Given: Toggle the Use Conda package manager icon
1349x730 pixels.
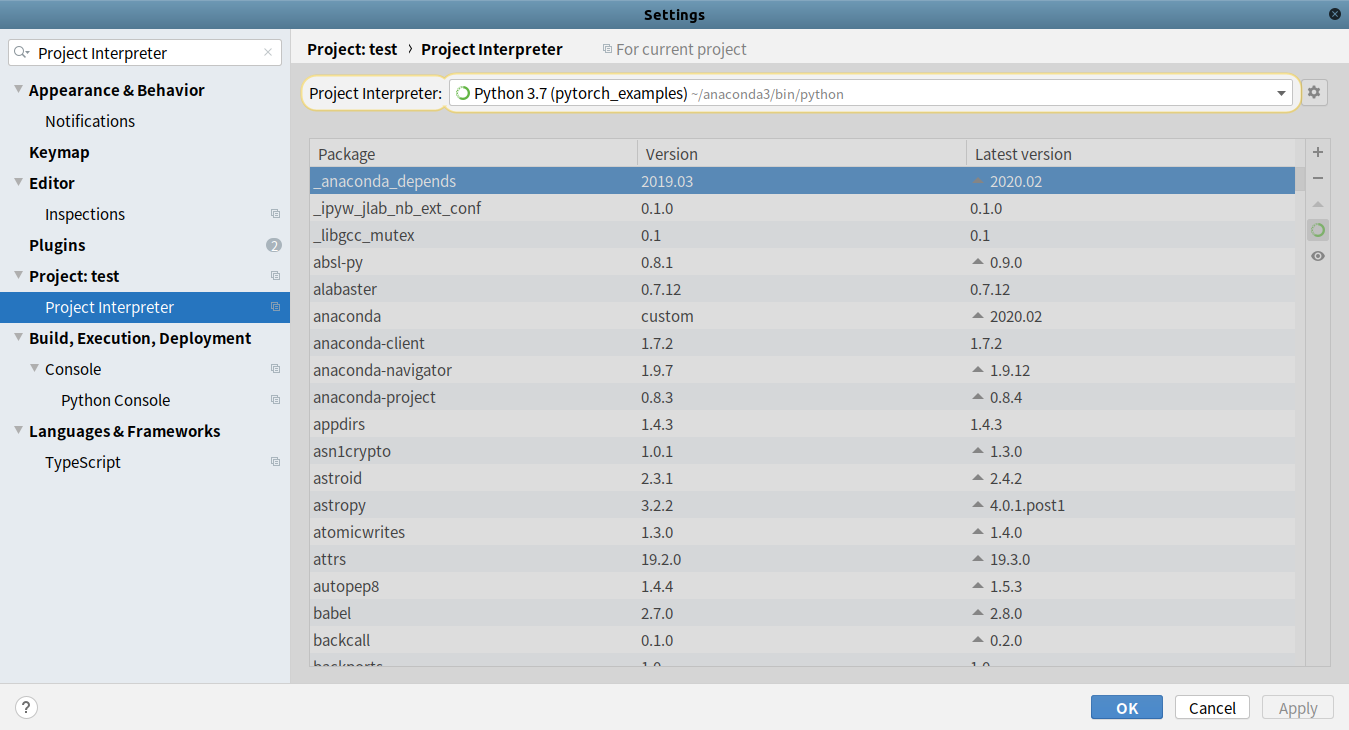Looking at the screenshot, I should 1318,230.
